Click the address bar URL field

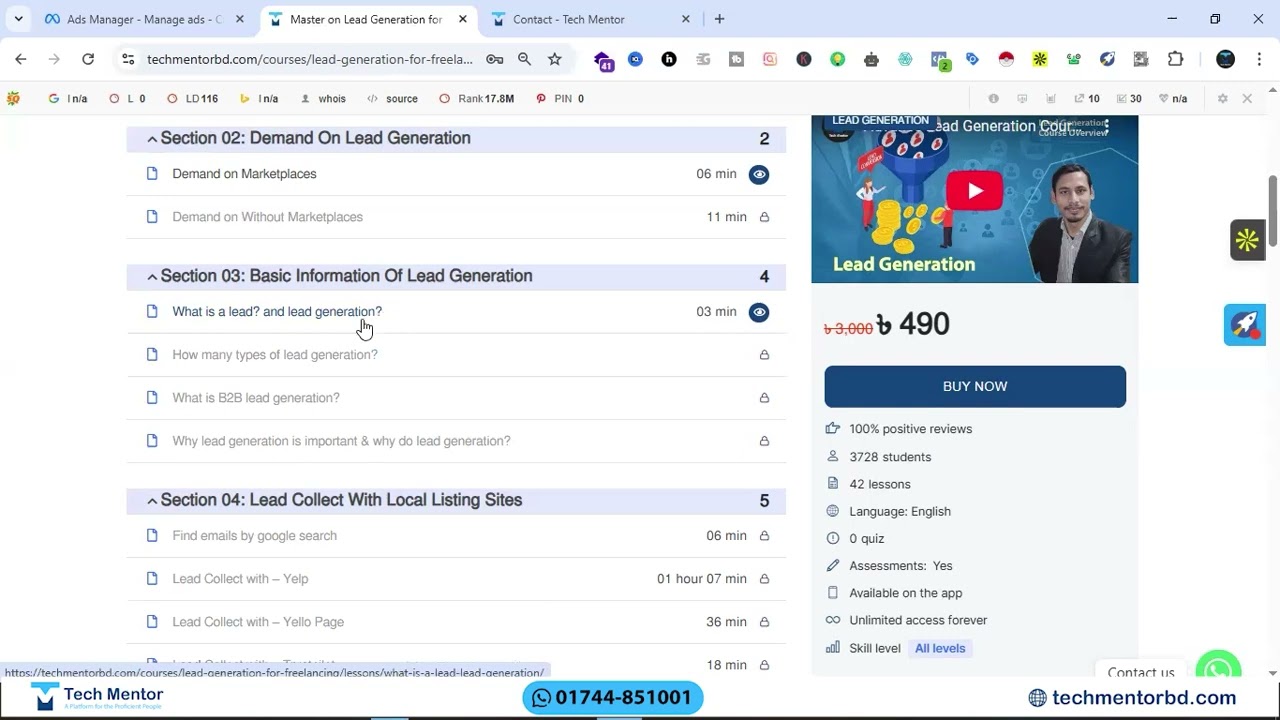pyautogui.click(x=310, y=59)
